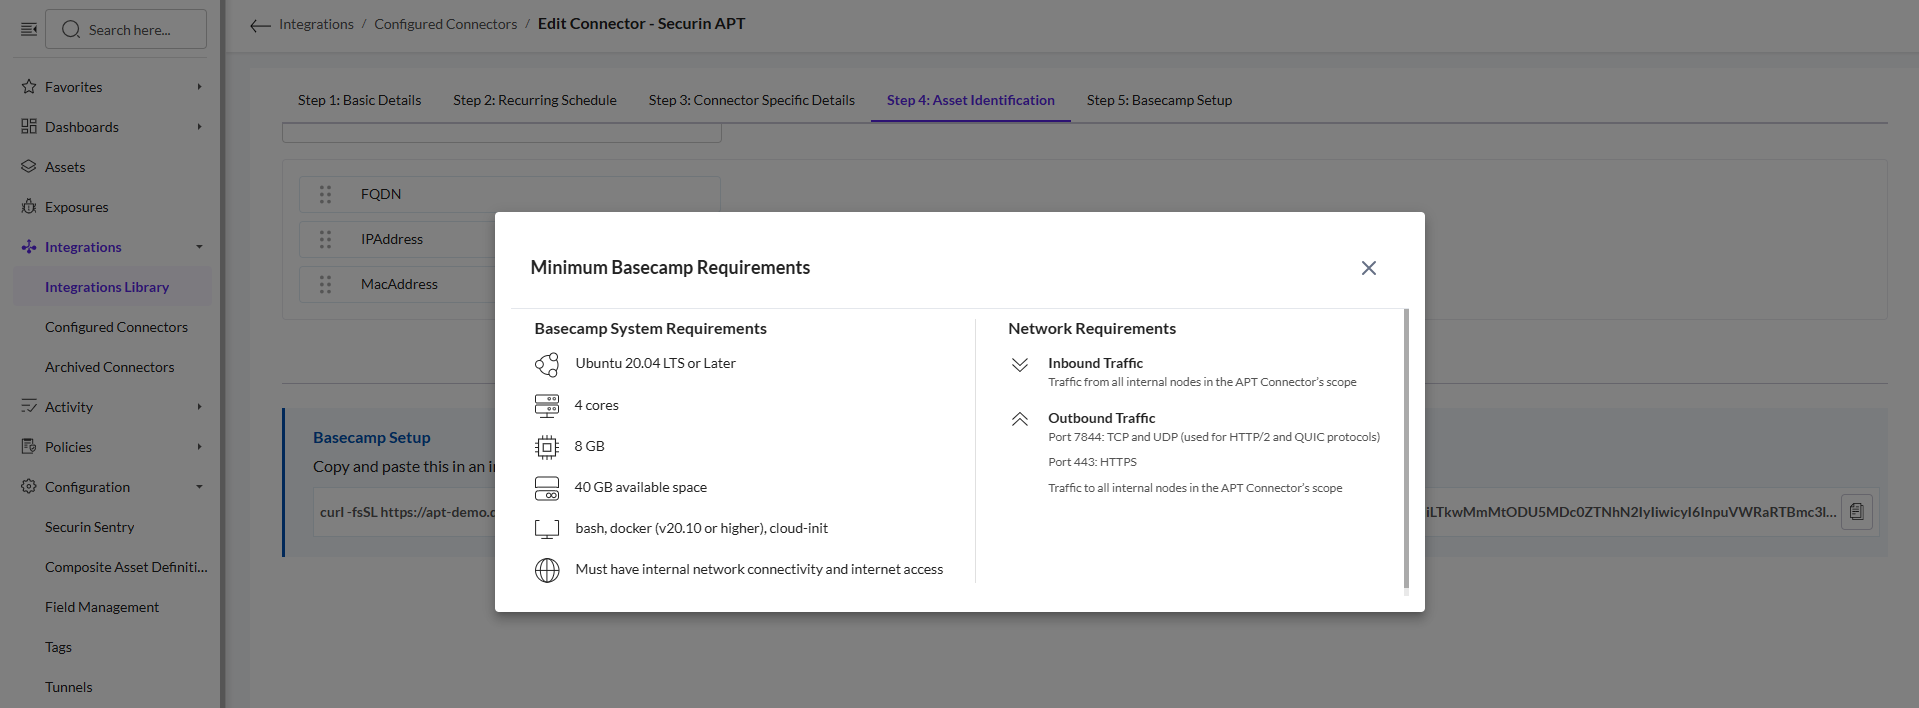Open Securin Sentry in the sidebar
This screenshot has height=708, width=1919.
point(89,527)
